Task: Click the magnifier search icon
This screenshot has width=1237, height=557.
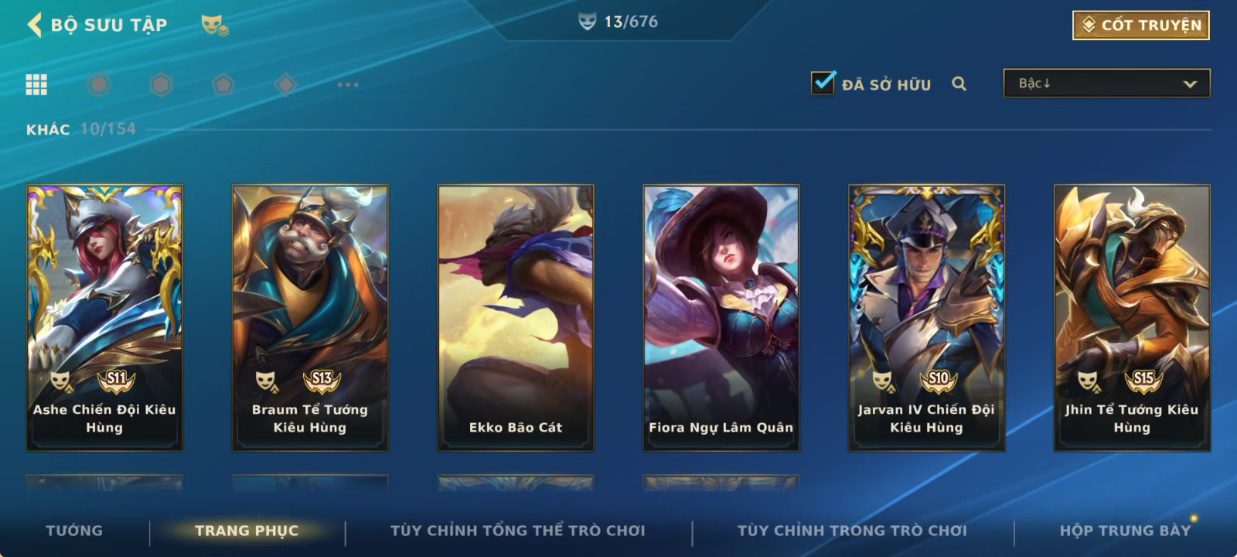Action: pos(959,84)
